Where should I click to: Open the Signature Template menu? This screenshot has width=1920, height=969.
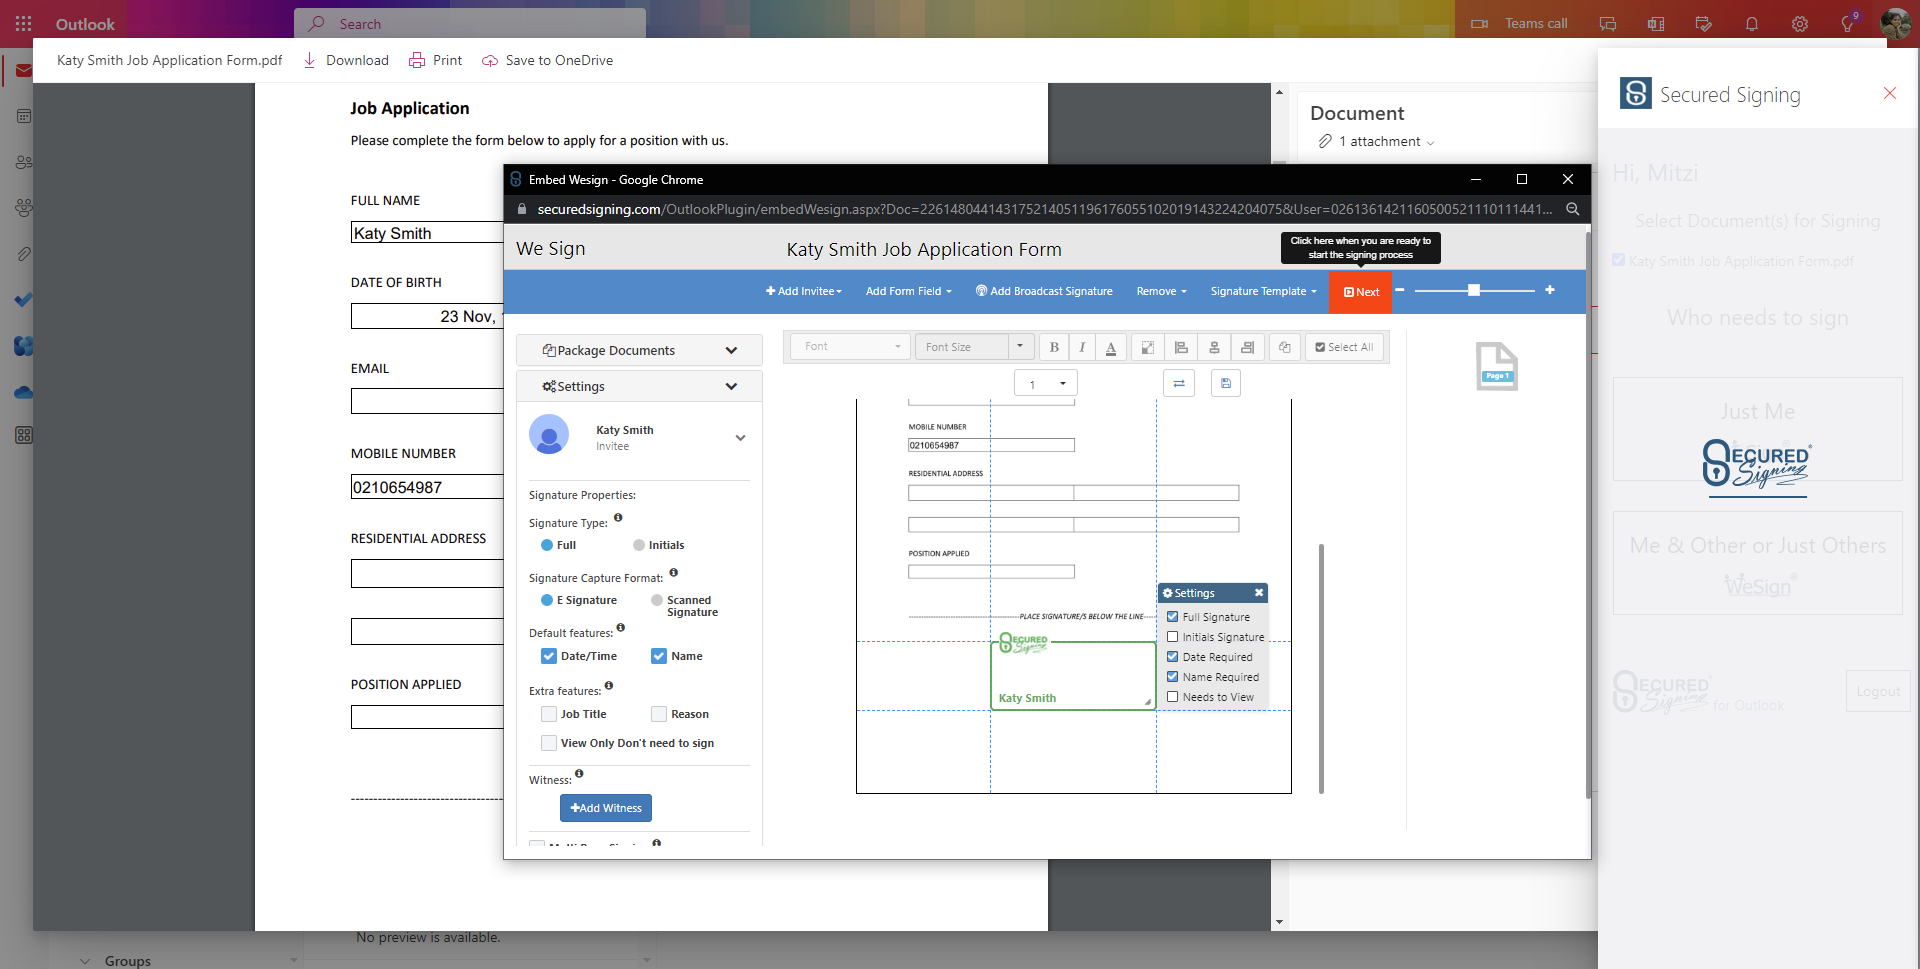click(1264, 291)
